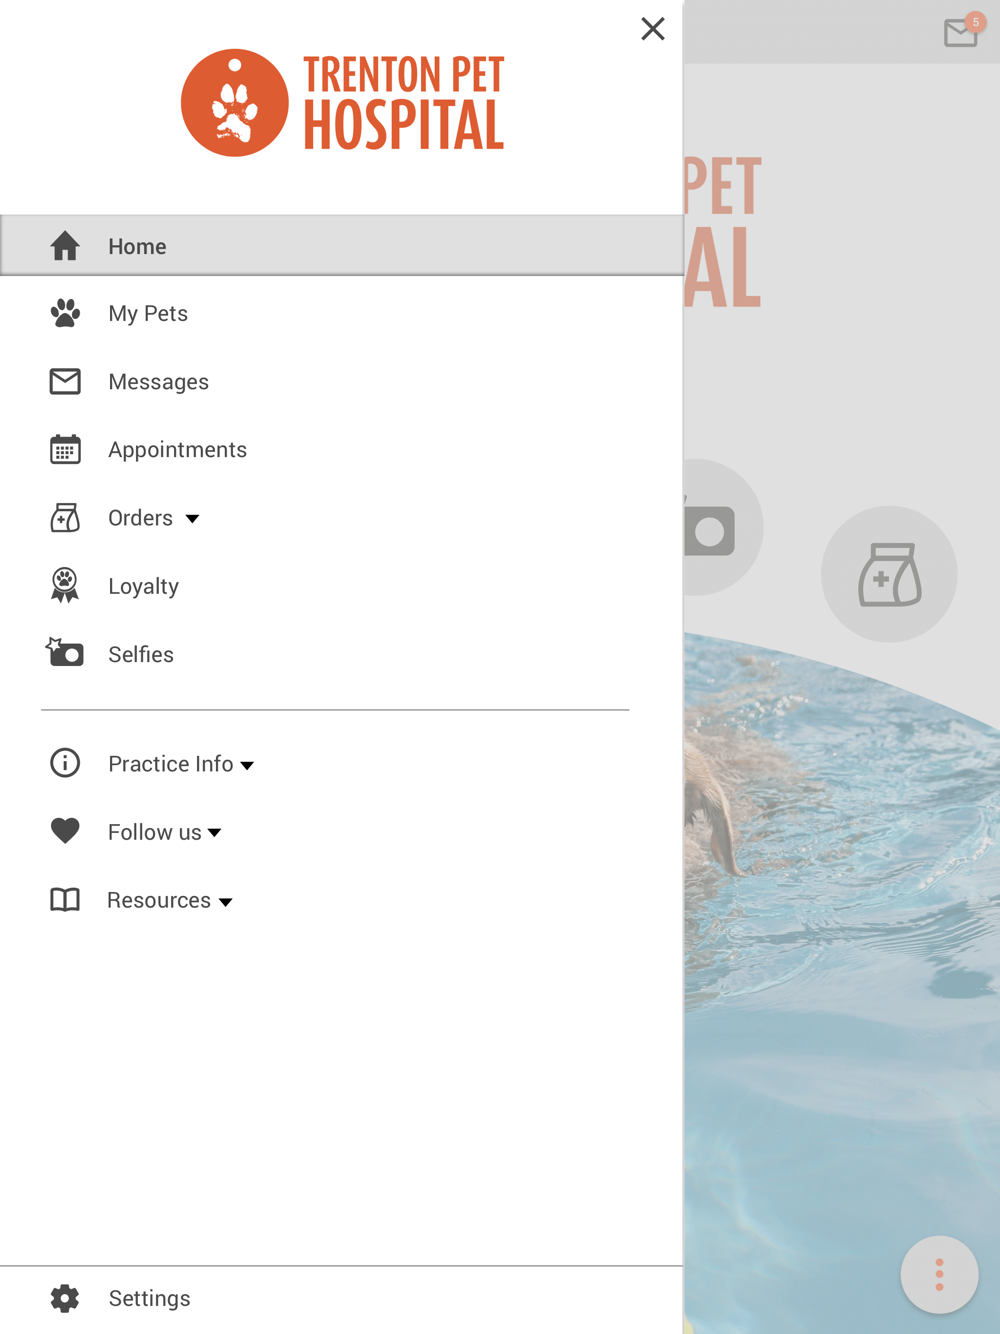Click the Resources open book icon
The image size is (1000, 1334).
tap(65, 900)
